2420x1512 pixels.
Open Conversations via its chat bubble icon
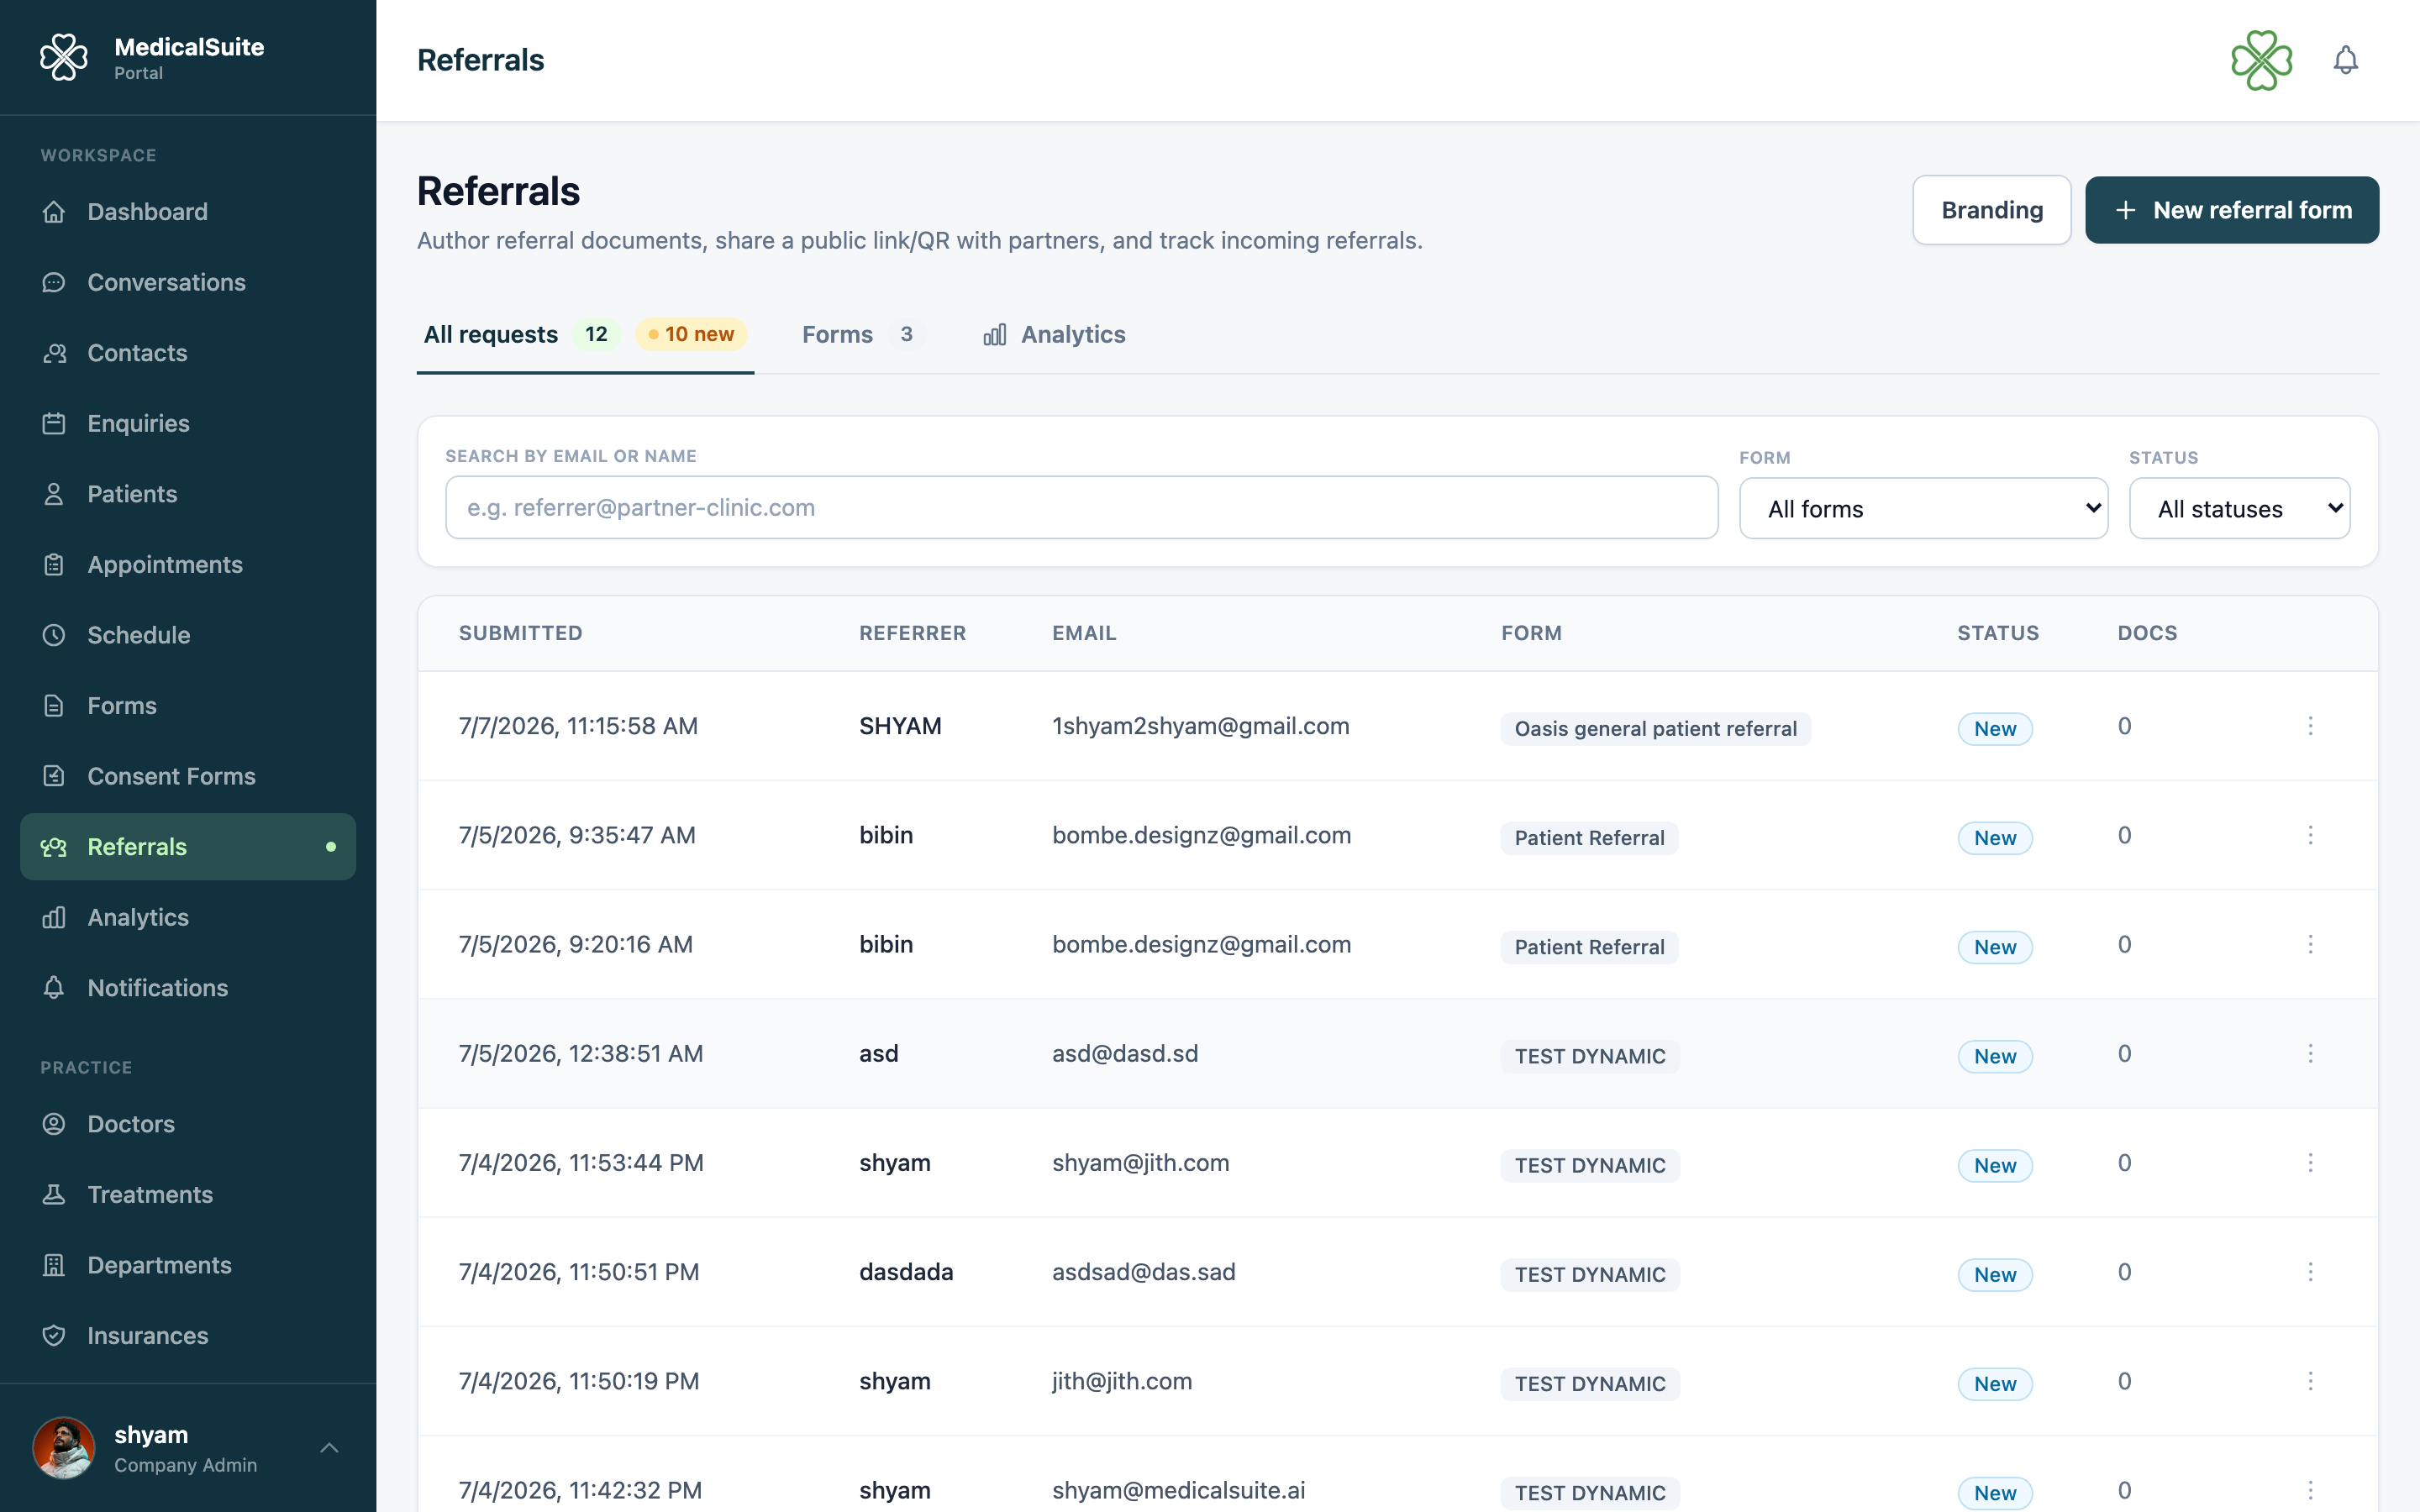click(54, 282)
